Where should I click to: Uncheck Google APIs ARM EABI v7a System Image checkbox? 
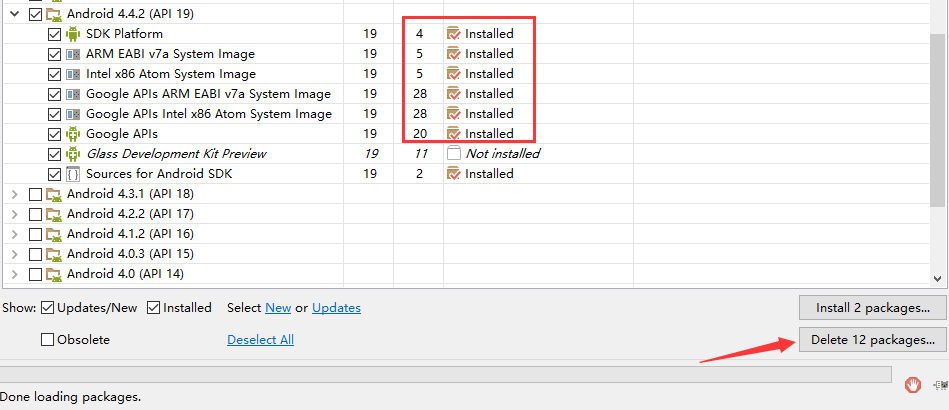(x=54, y=94)
